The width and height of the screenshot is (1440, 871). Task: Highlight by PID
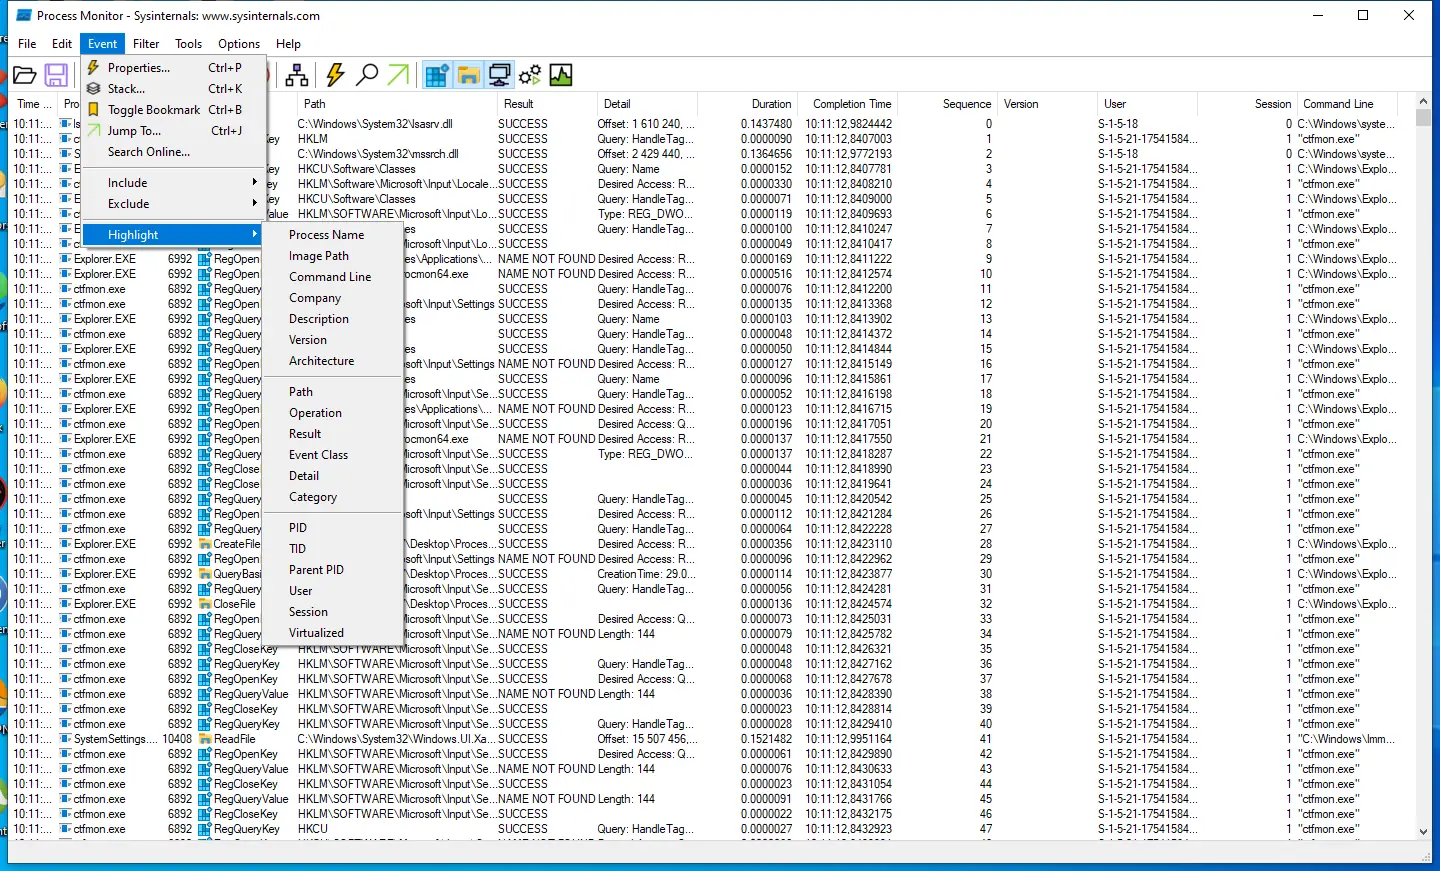tap(333, 528)
